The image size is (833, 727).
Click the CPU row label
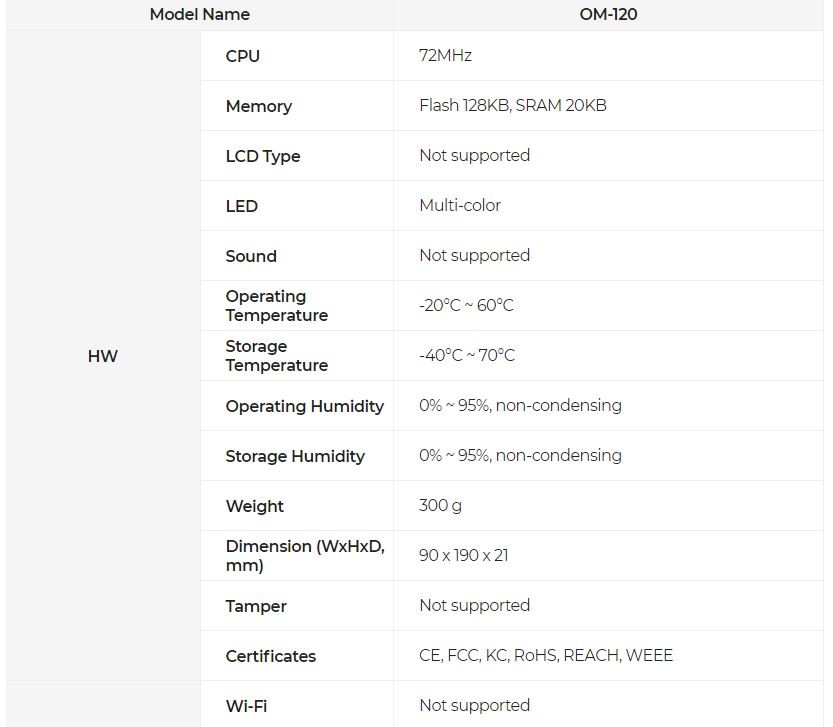(x=243, y=56)
